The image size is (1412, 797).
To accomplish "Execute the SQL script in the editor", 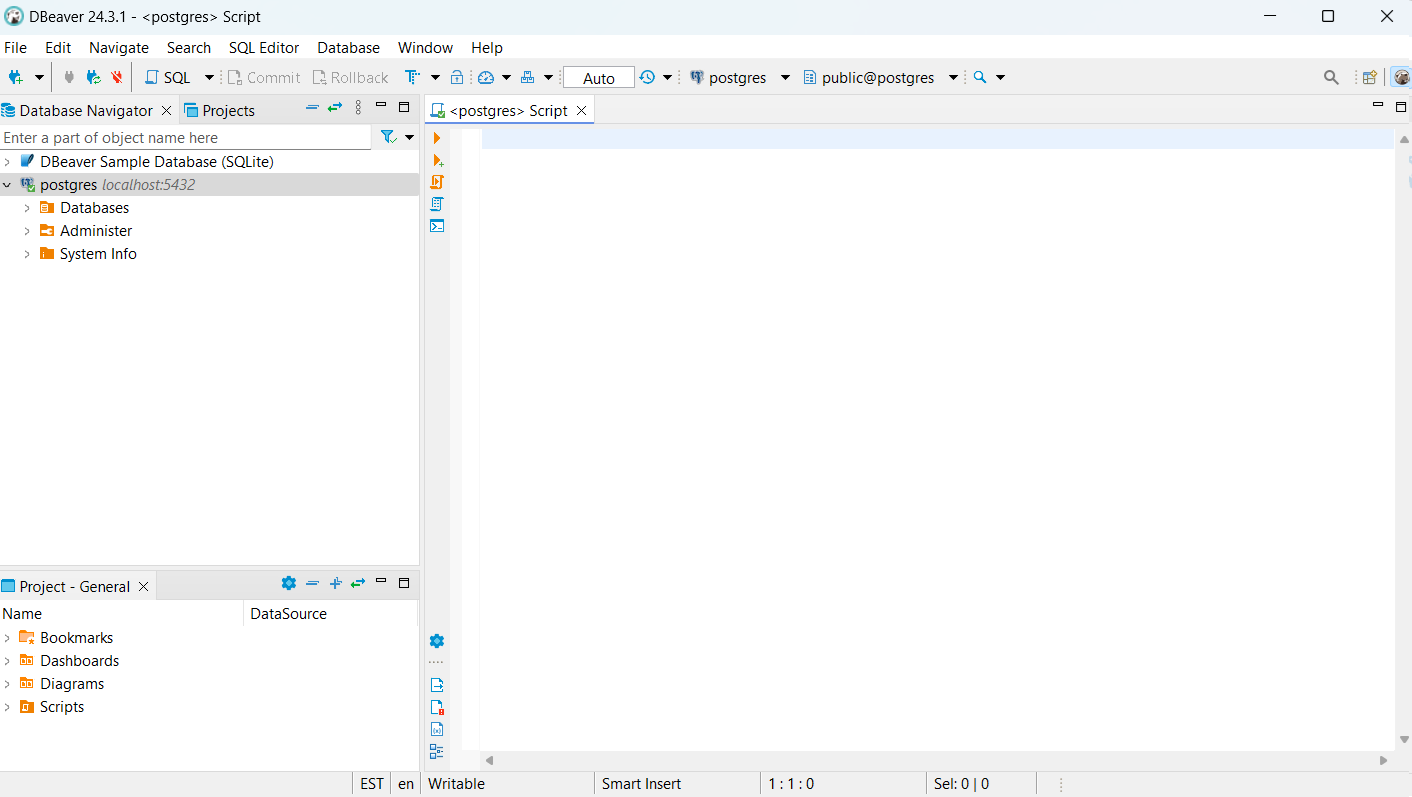I will tap(437, 182).
